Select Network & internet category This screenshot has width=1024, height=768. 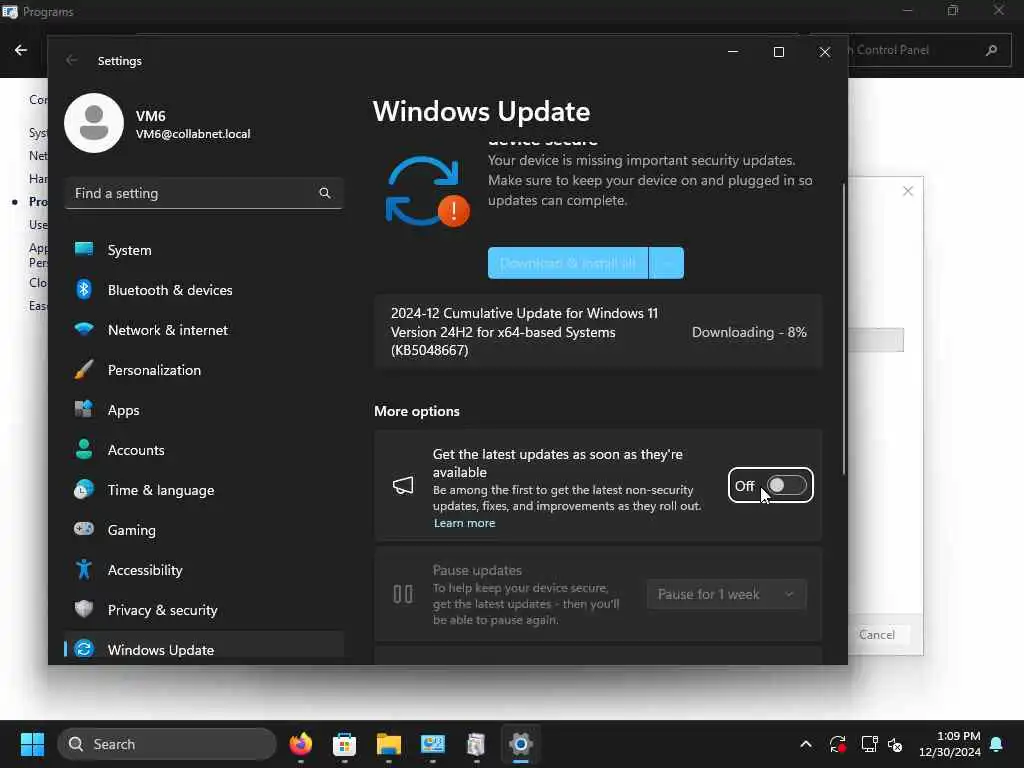click(204, 329)
